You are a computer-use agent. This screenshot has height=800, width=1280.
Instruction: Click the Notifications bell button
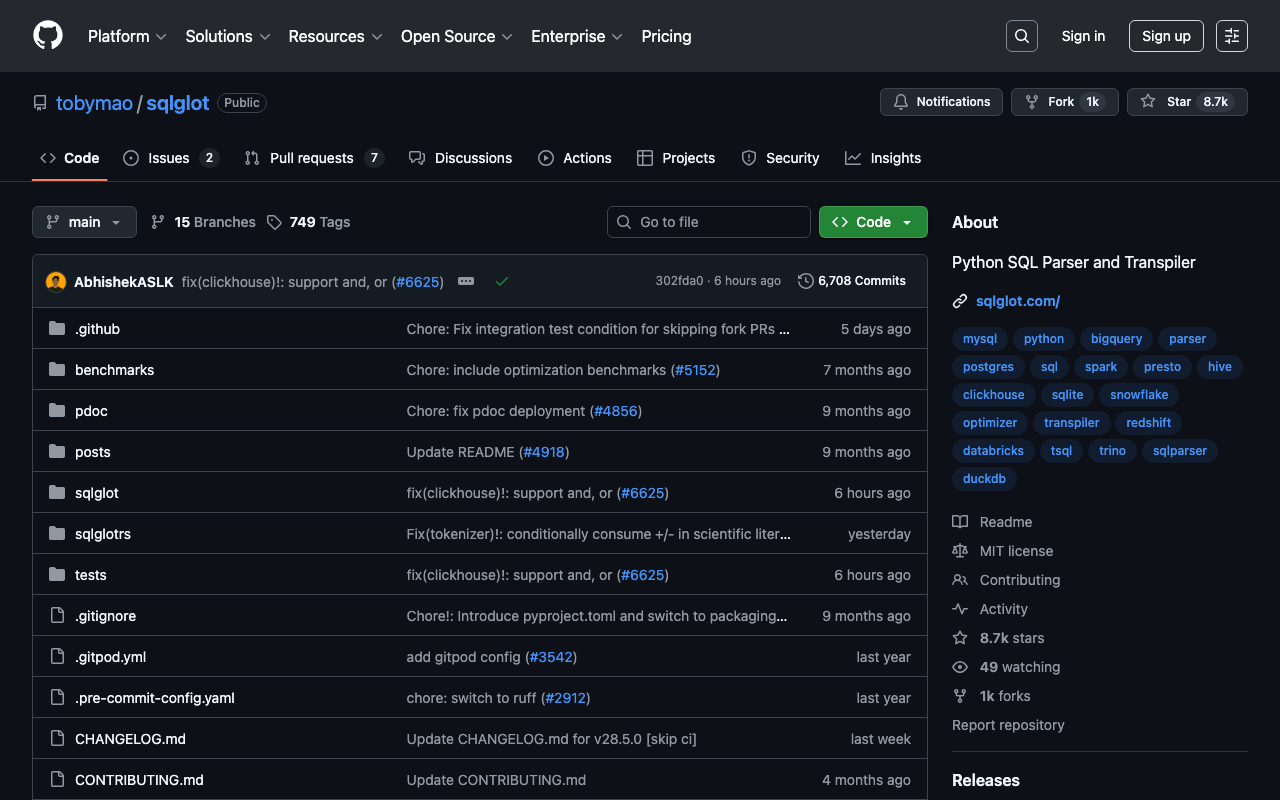[x=941, y=102]
